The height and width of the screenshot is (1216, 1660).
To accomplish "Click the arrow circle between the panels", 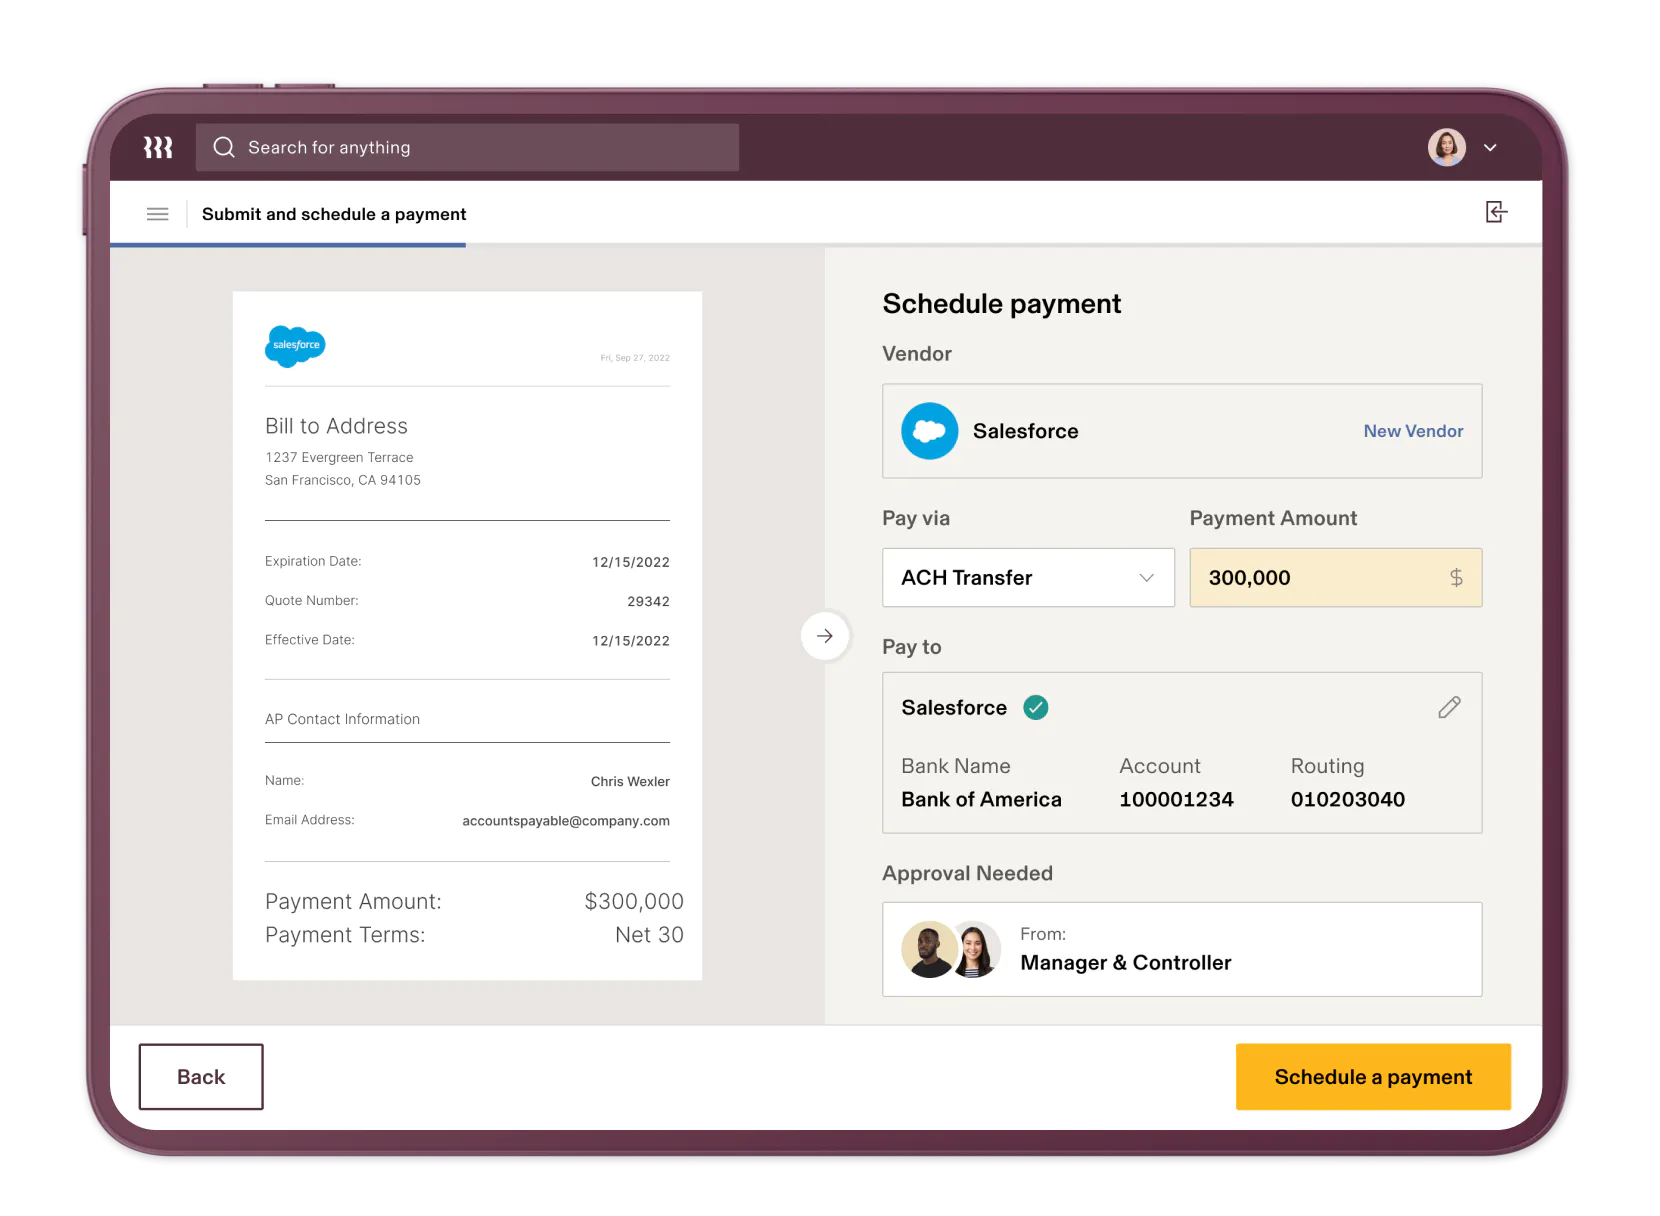I will click(x=825, y=636).
